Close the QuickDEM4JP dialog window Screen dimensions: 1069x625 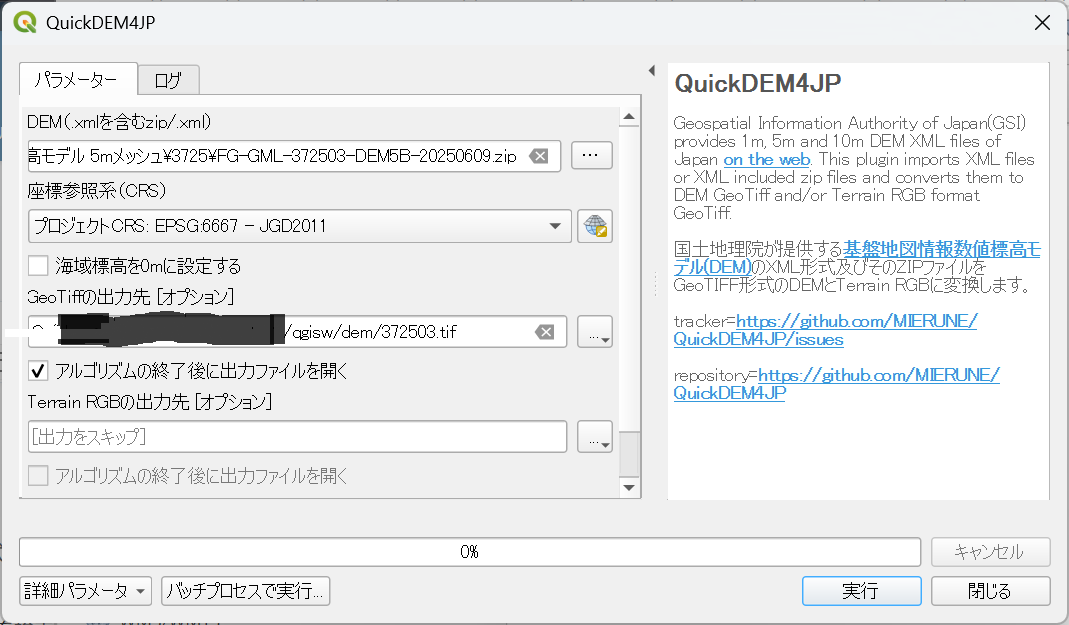[1042, 22]
